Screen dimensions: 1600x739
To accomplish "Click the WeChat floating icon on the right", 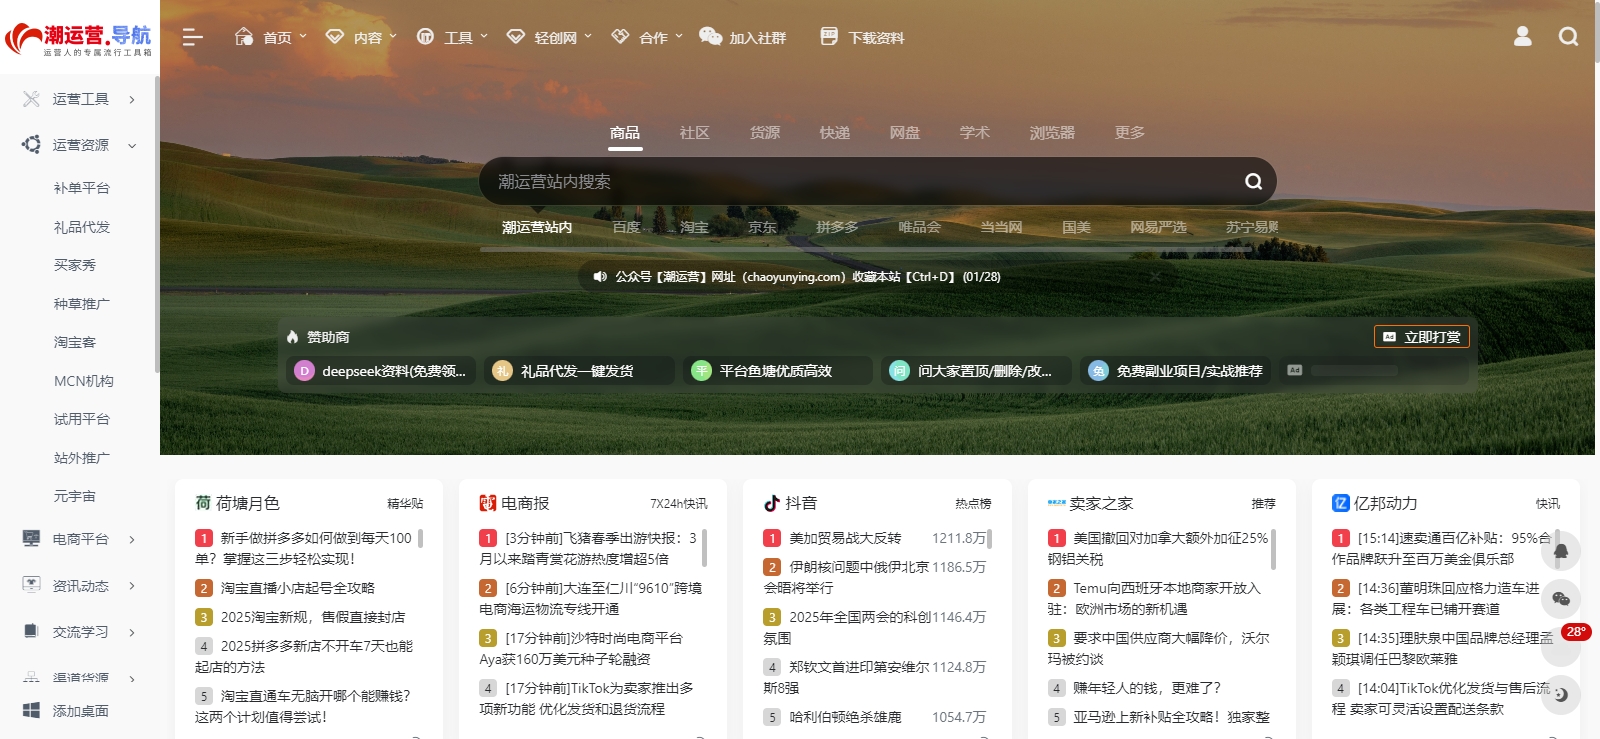I will click(1560, 599).
